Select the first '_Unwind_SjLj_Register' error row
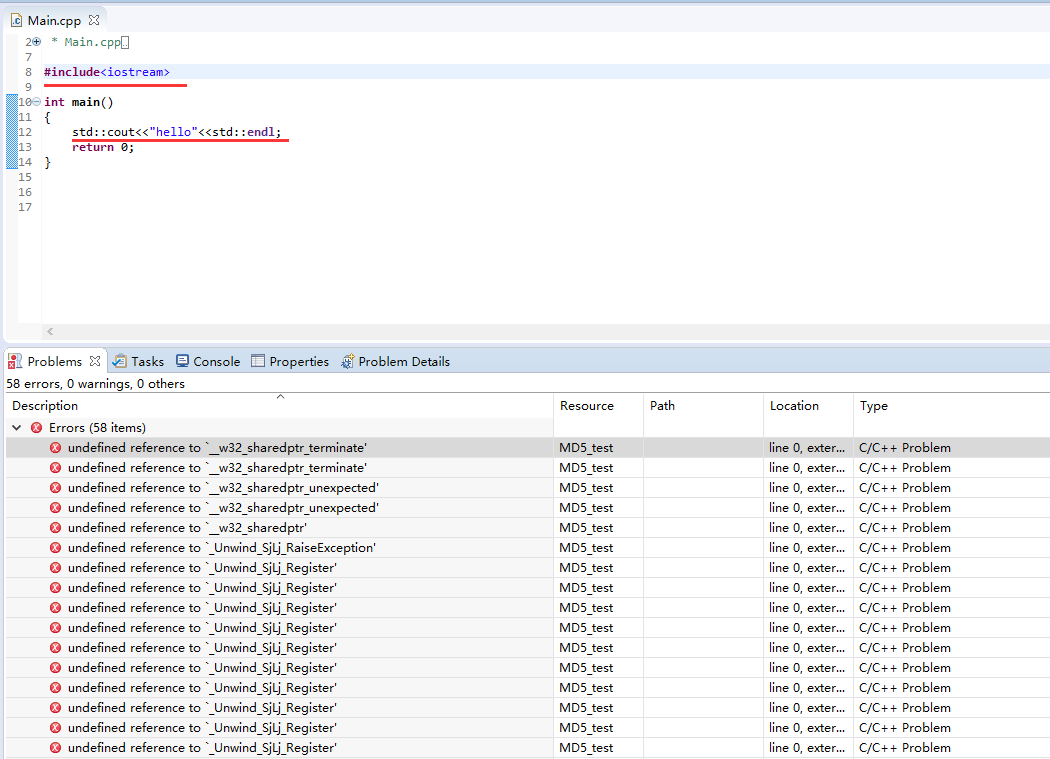 coord(528,567)
